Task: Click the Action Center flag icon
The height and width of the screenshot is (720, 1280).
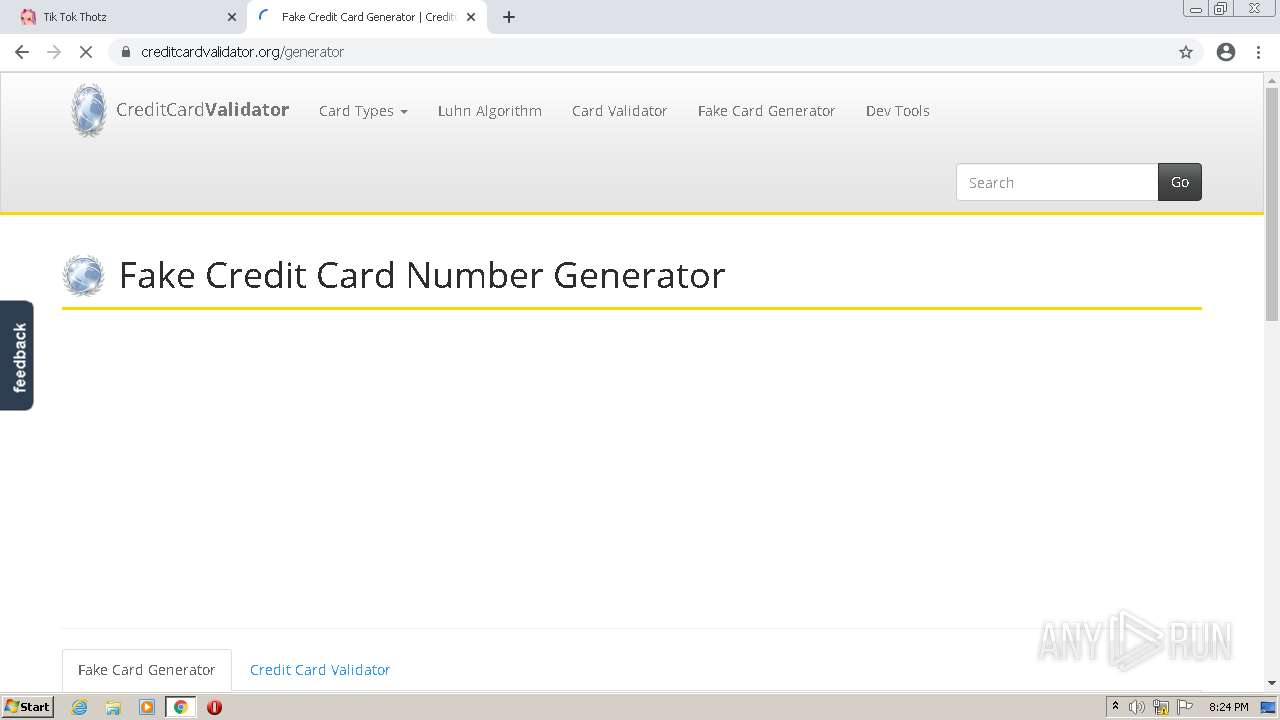Action: click(1185, 707)
